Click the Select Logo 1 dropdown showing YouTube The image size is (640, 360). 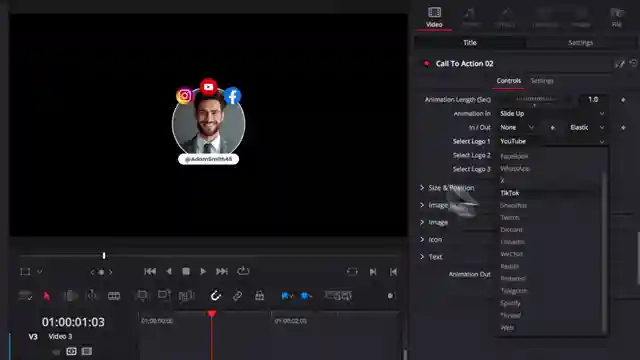[552, 141]
